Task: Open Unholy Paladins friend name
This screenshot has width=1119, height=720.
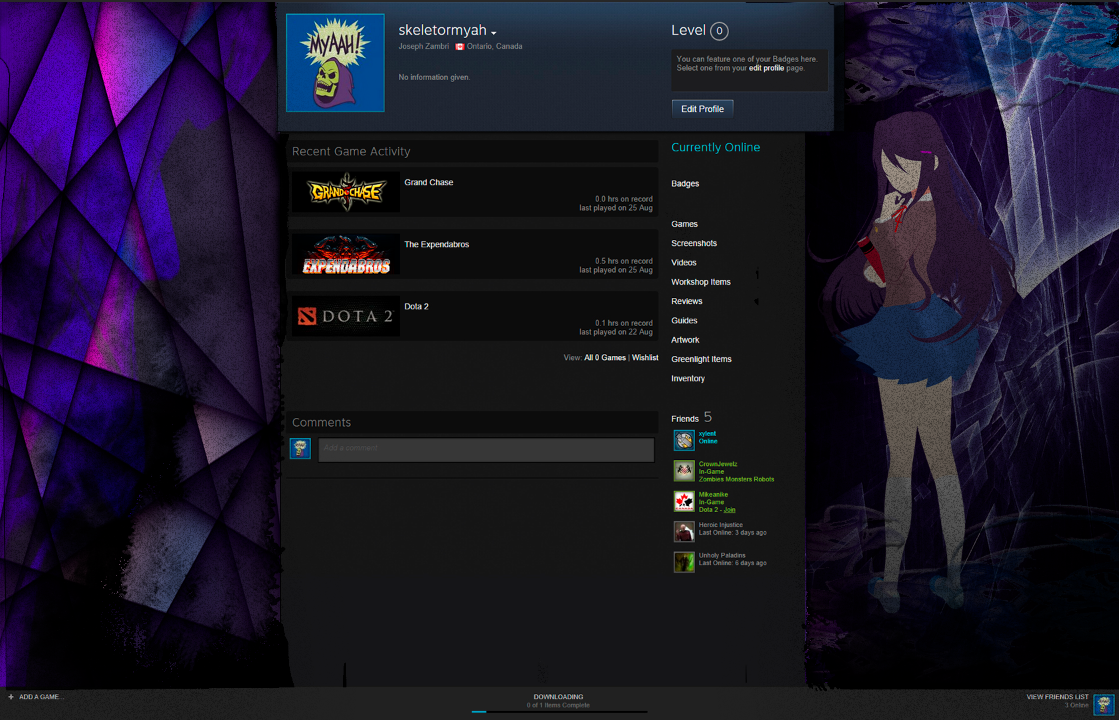Action: coord(721,556)
